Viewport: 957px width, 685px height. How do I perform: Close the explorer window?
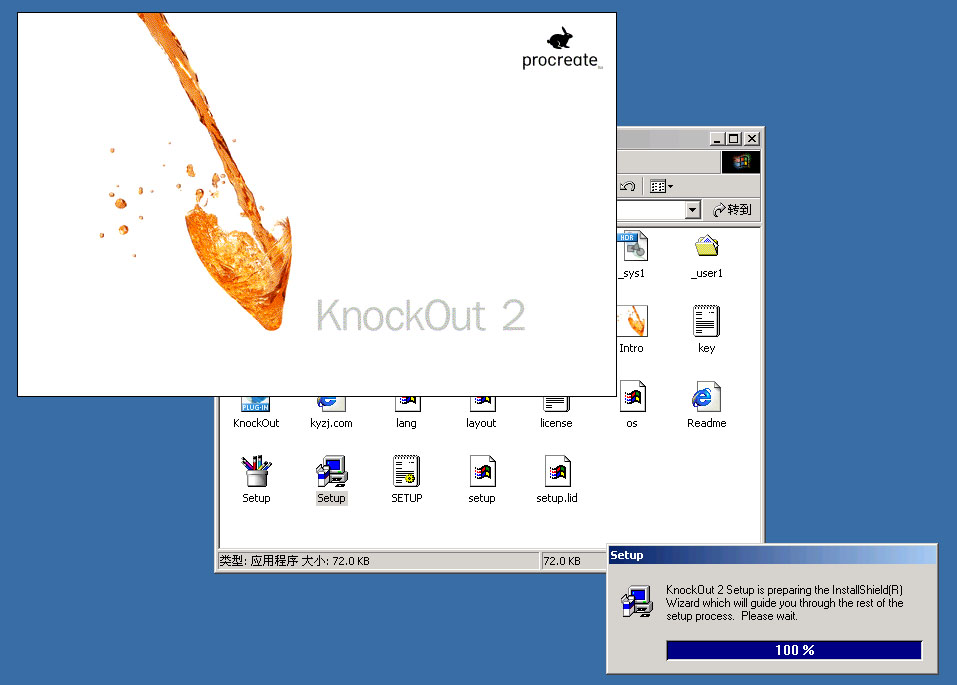click(x=752, y=139)
